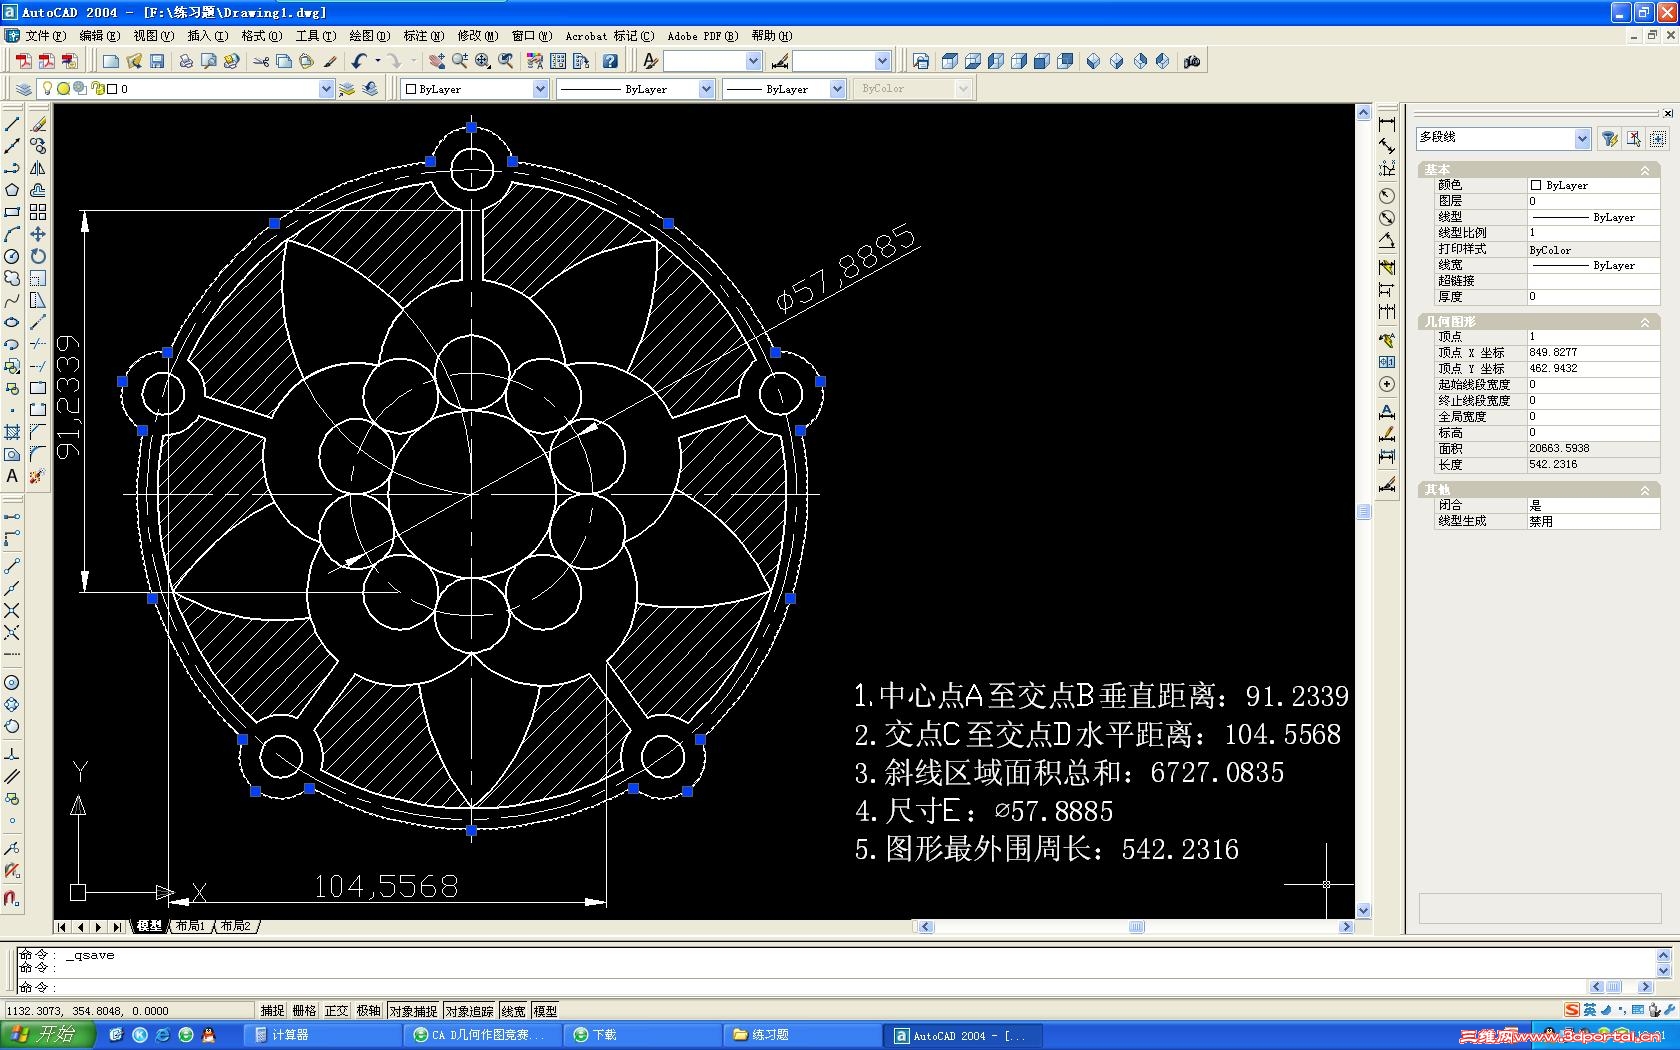Open the 修改(M) menu

(x=477, y=36)
